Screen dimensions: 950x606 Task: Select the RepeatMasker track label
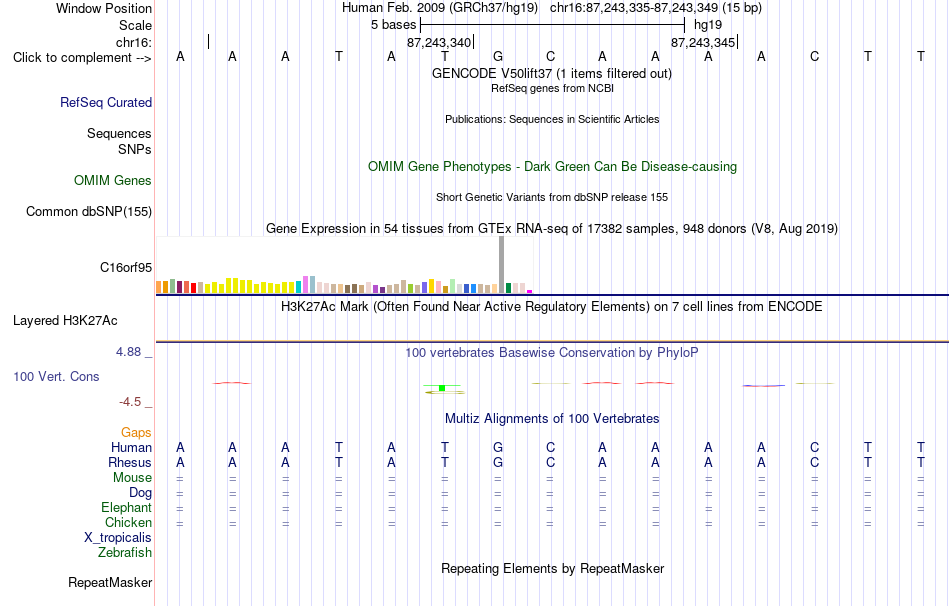coord(110,582)
